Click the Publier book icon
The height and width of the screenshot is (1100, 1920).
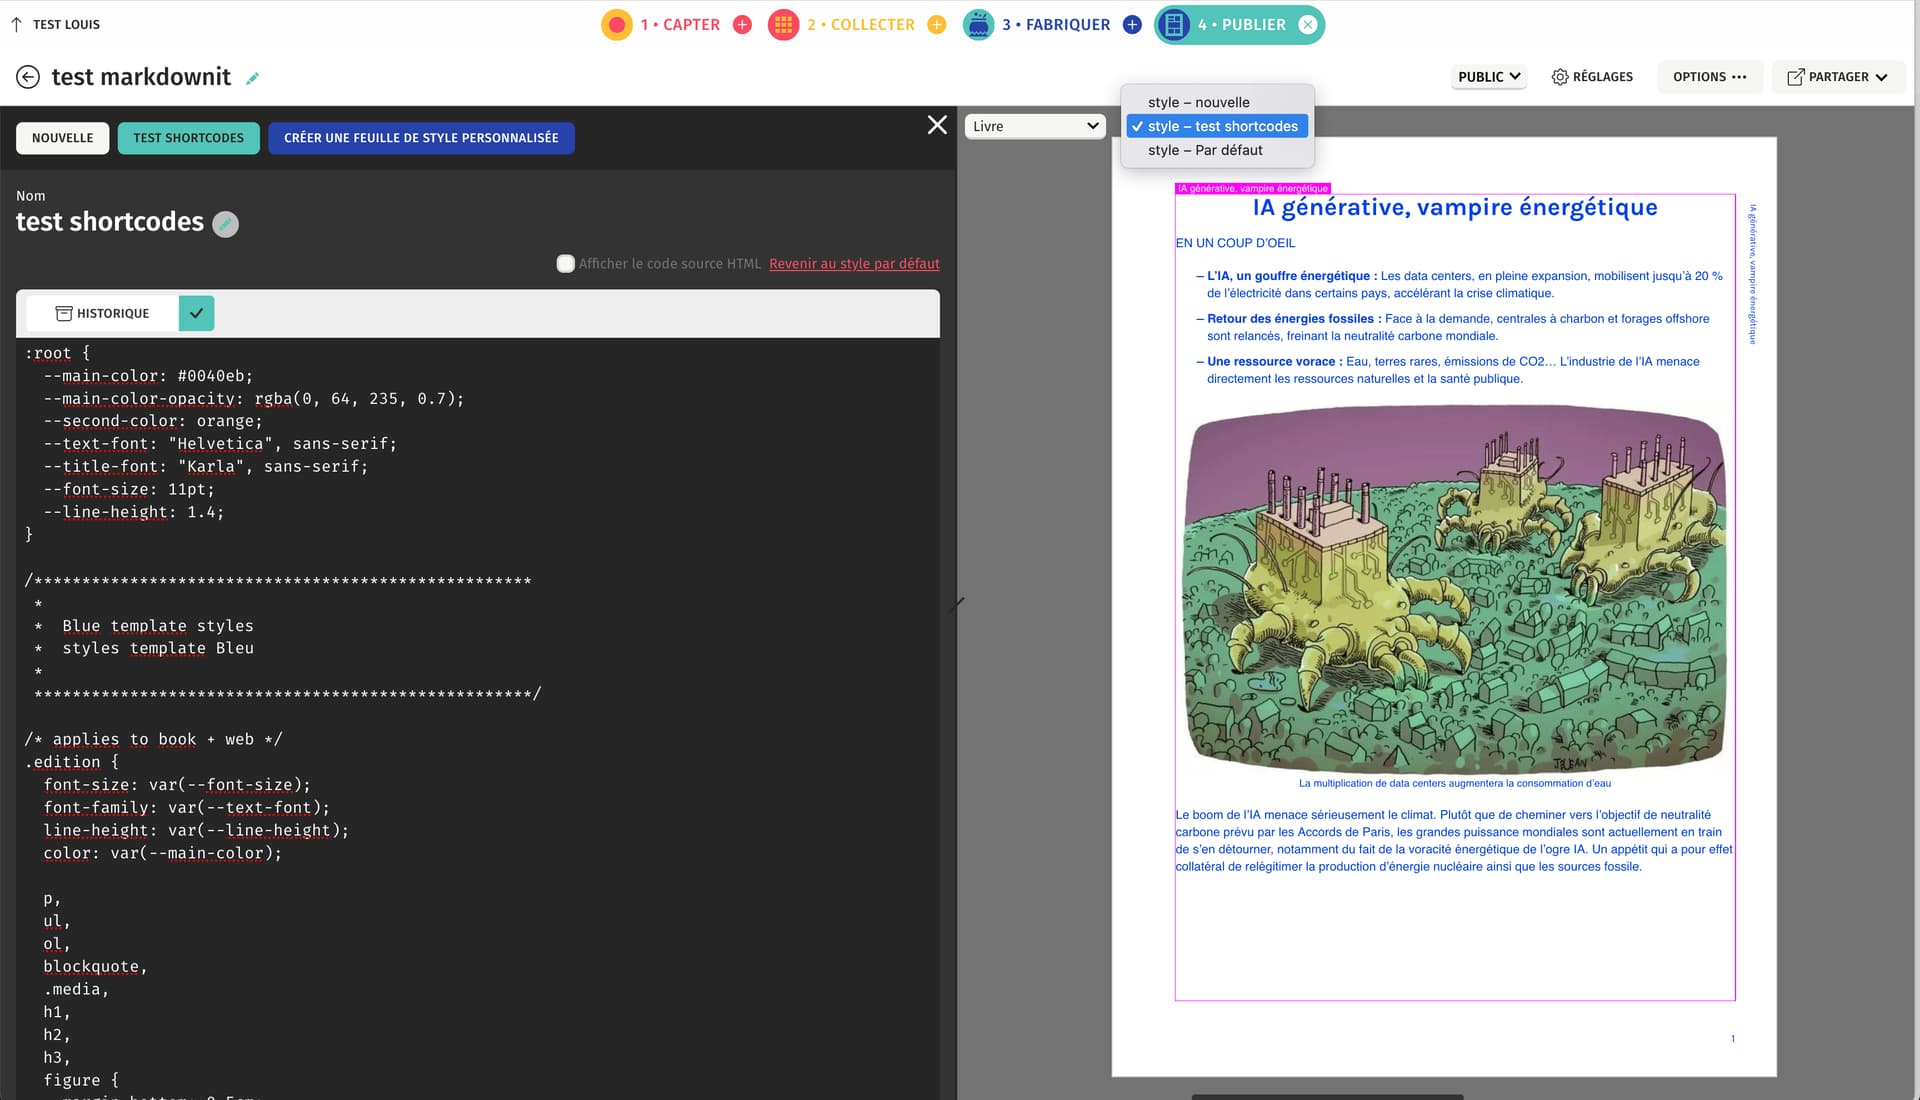(1175, 24)
